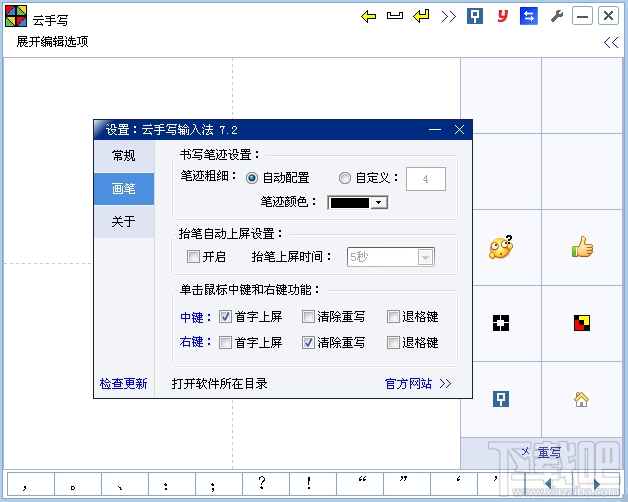Insert the opening double quote key
This screenshot has height=502, width=628.
[360, 484]
